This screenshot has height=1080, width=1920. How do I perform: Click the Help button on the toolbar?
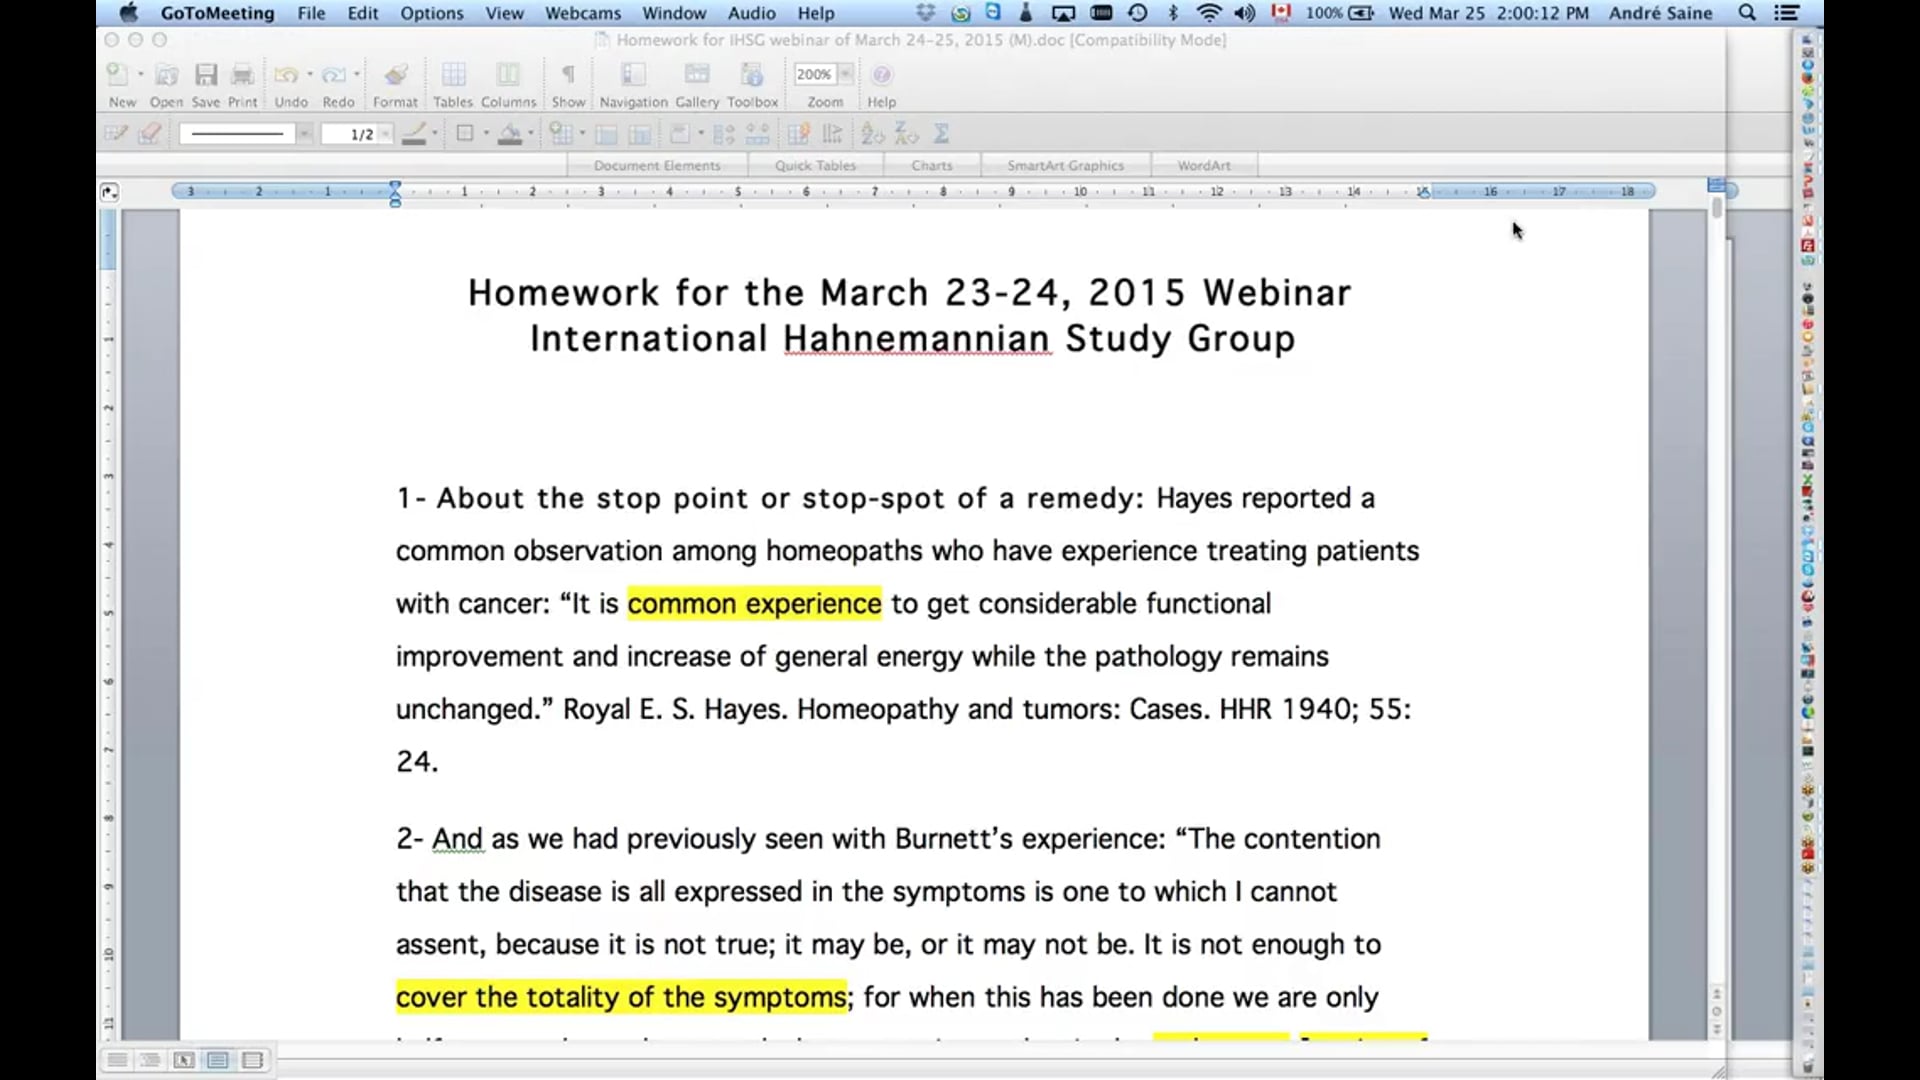pos(881,73)
